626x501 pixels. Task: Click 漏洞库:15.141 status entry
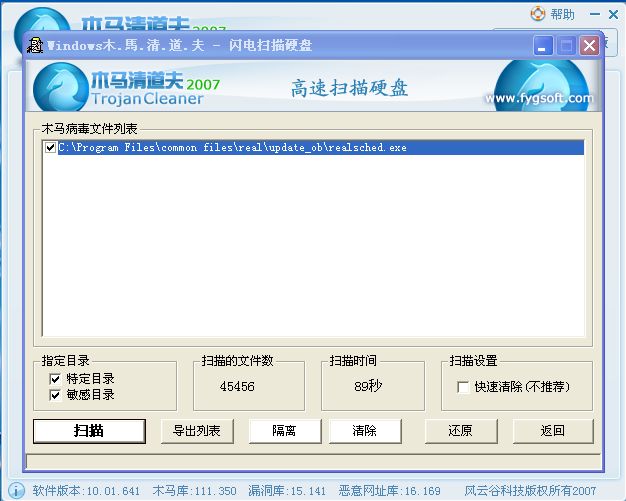pos(287,491)
